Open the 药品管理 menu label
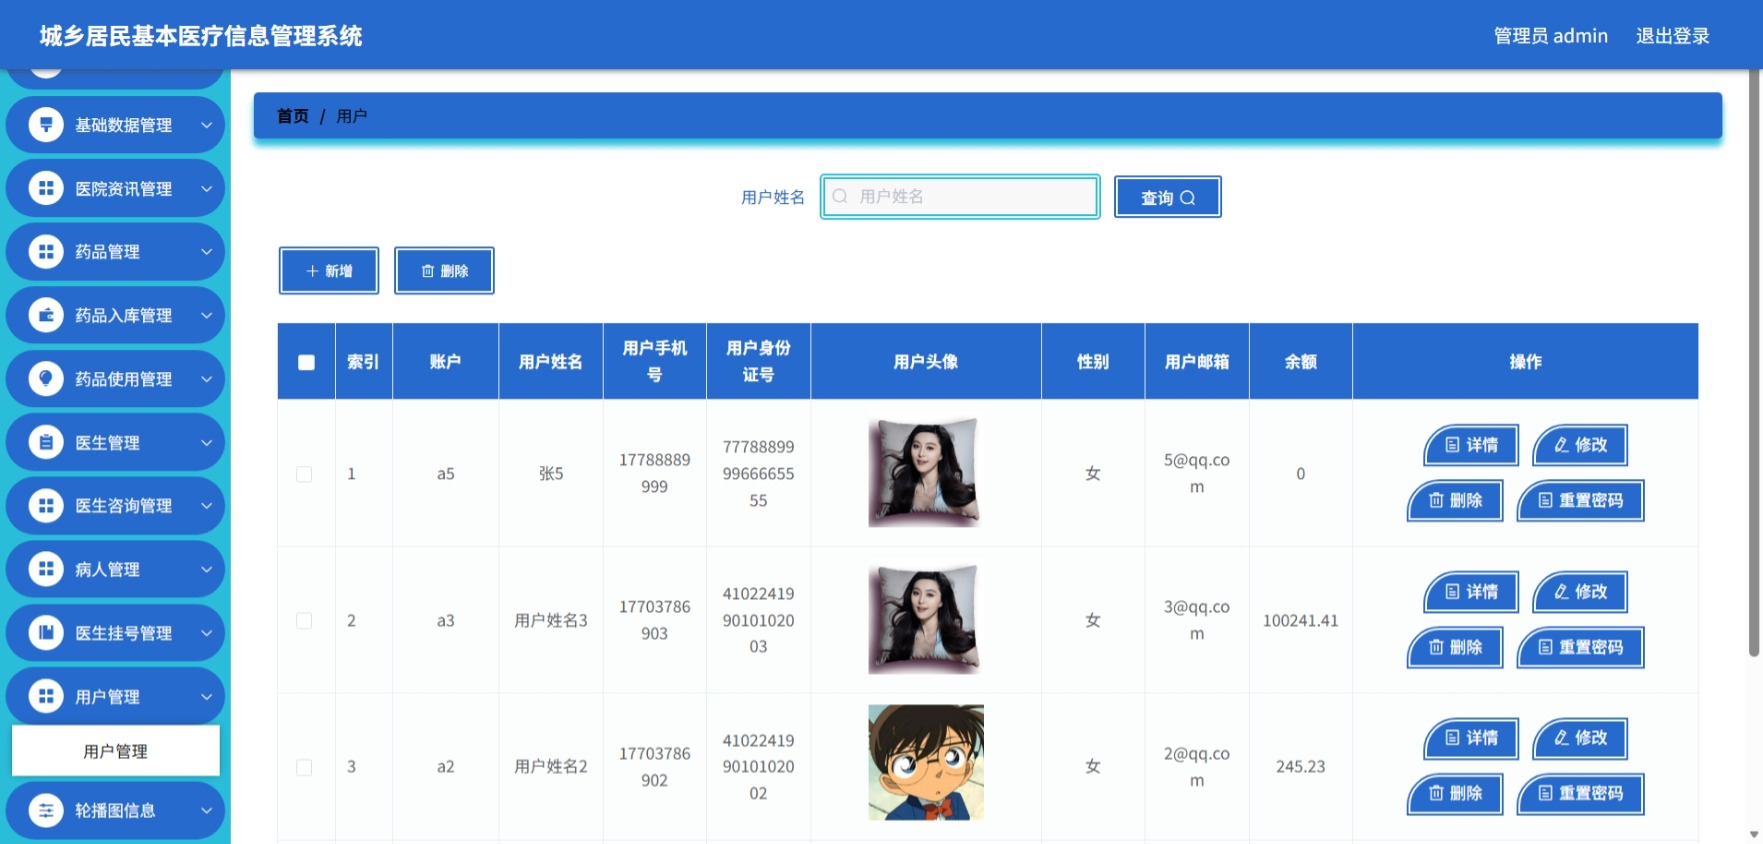The image size is (1763, 844). [x=107, y=252]
